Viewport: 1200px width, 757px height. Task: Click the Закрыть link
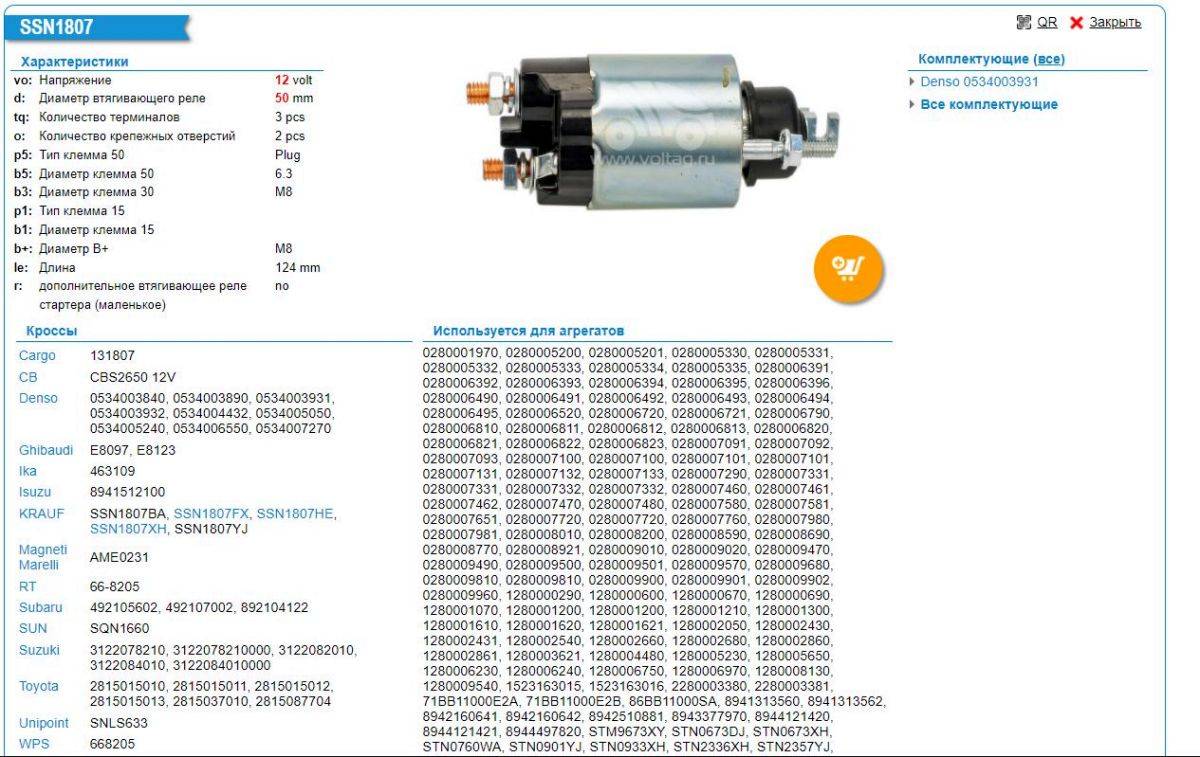click(x=1115, y=22)
